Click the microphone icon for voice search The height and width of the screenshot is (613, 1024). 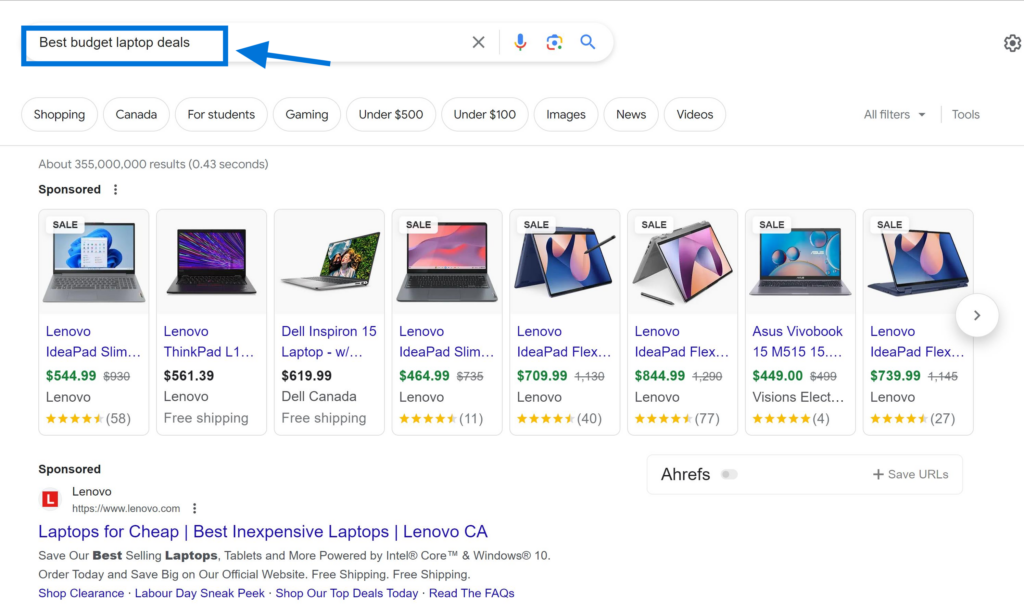(x=519, y=42)
